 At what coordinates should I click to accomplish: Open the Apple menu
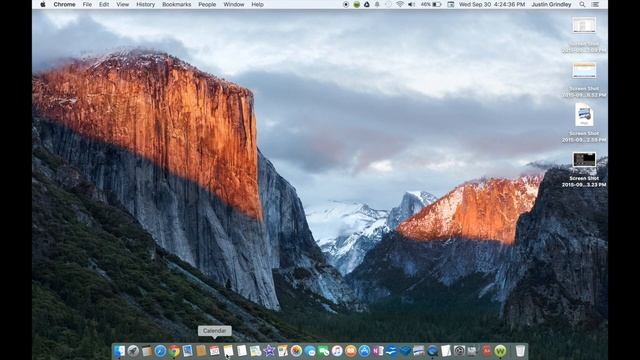[43, 4]
